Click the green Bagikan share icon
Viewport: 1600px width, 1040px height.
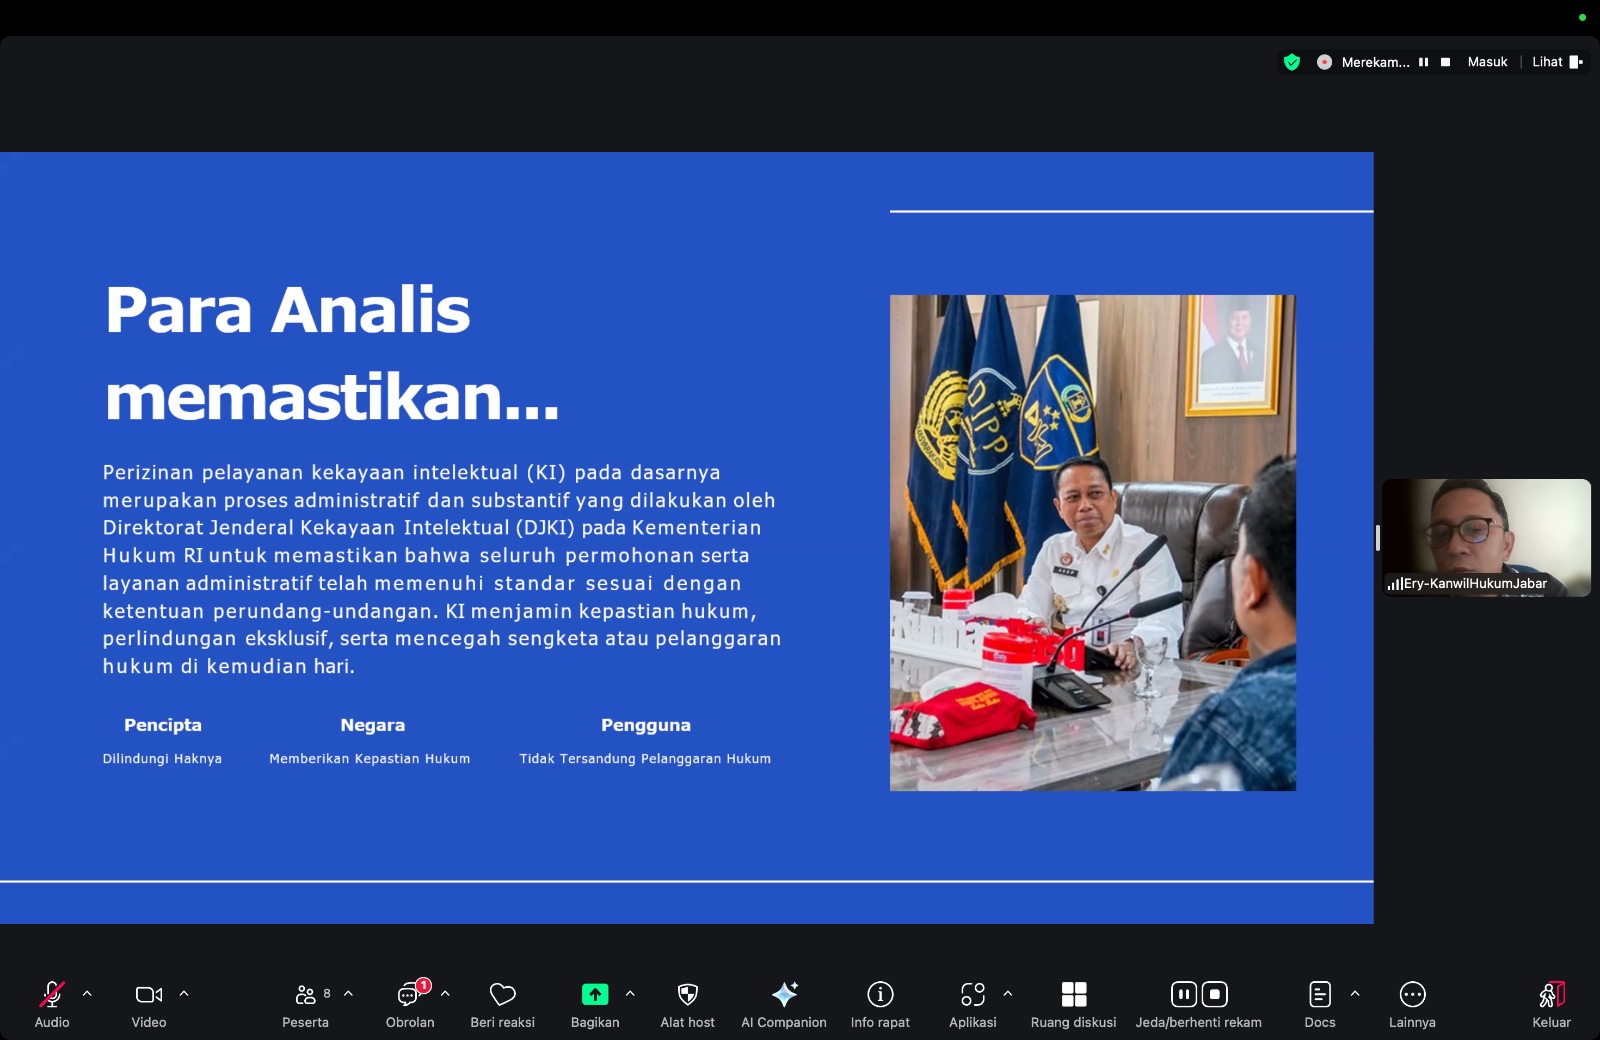click(x=595, y=994)
